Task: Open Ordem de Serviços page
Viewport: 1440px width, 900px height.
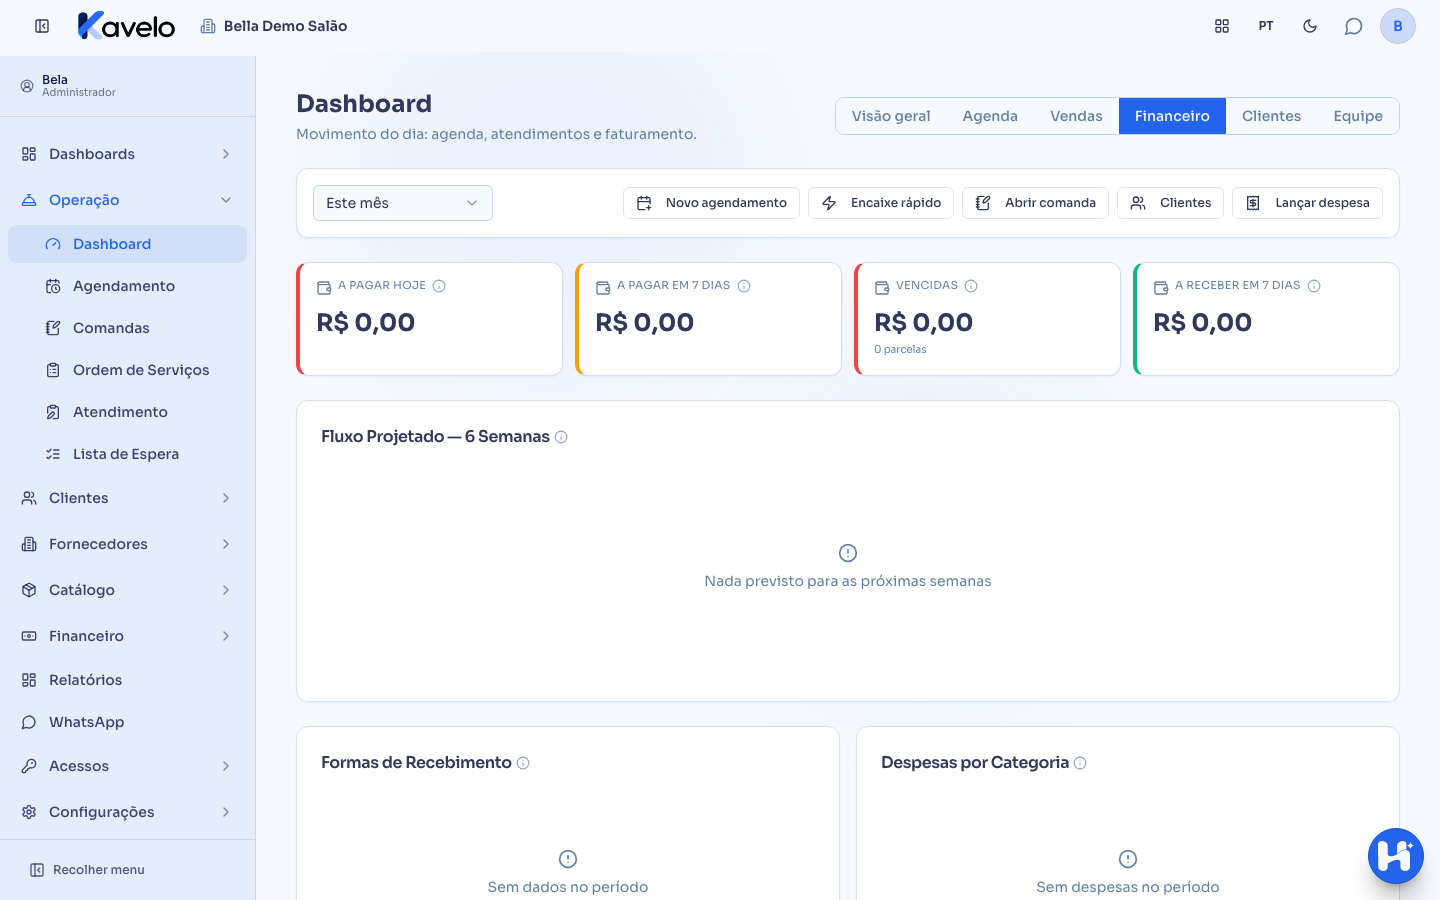Action: coord(127,370)
